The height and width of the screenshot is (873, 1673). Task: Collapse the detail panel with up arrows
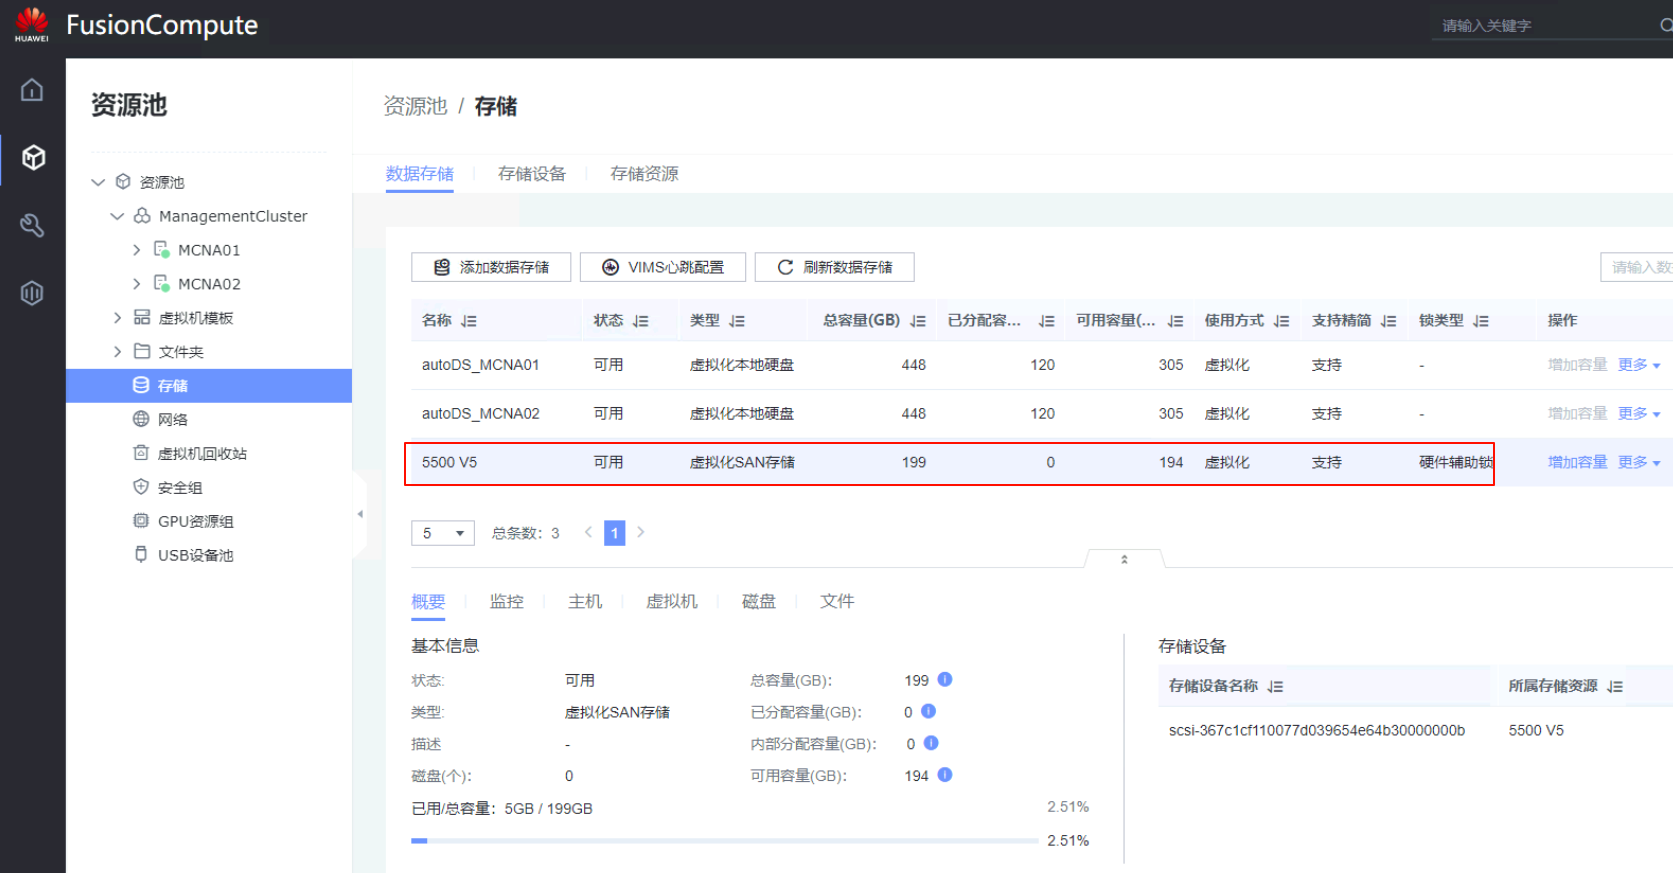[1124, 559]
